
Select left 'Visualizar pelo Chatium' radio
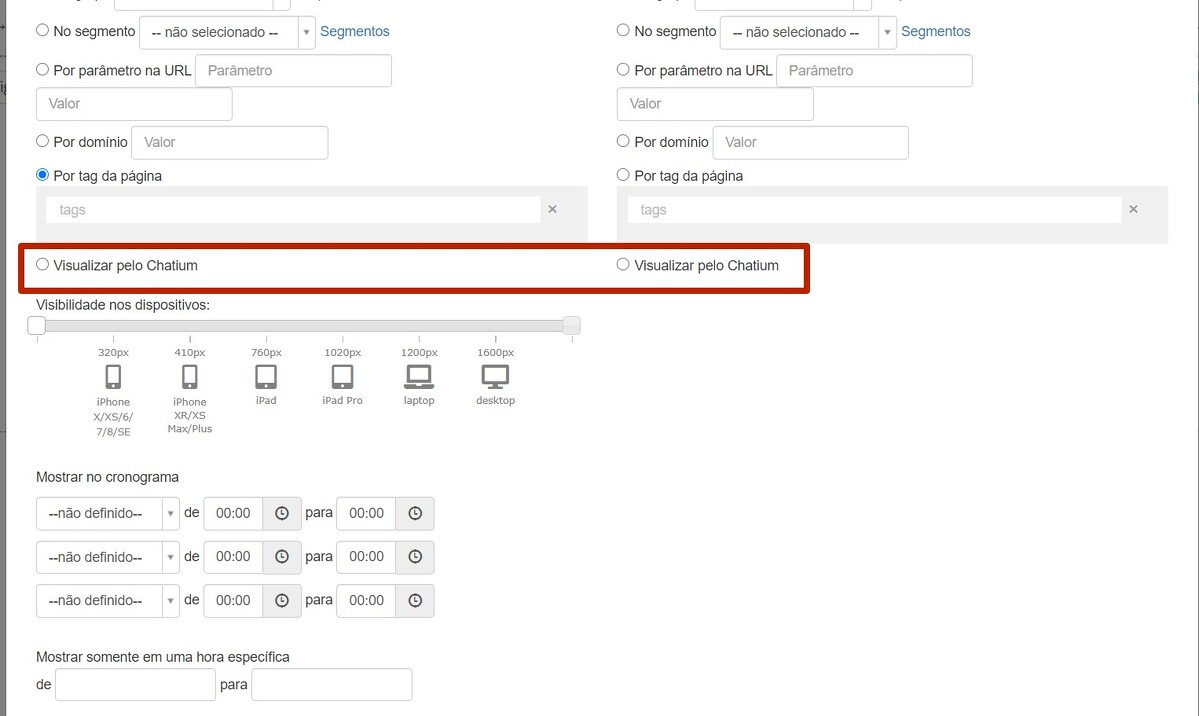(x=42, y=265)
